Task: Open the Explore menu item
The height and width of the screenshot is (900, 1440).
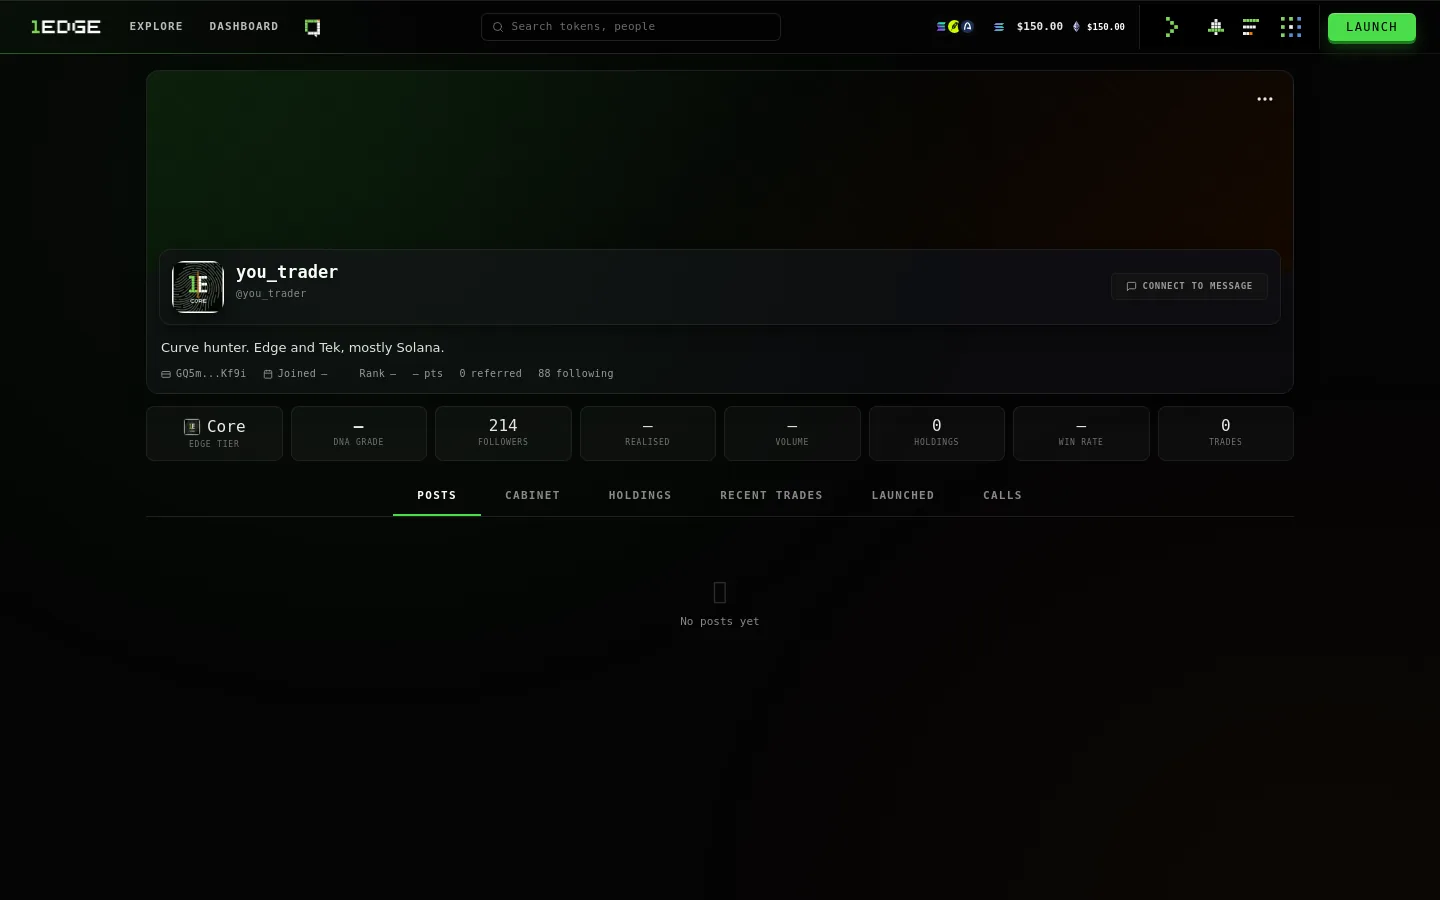Action: (156, 27)
